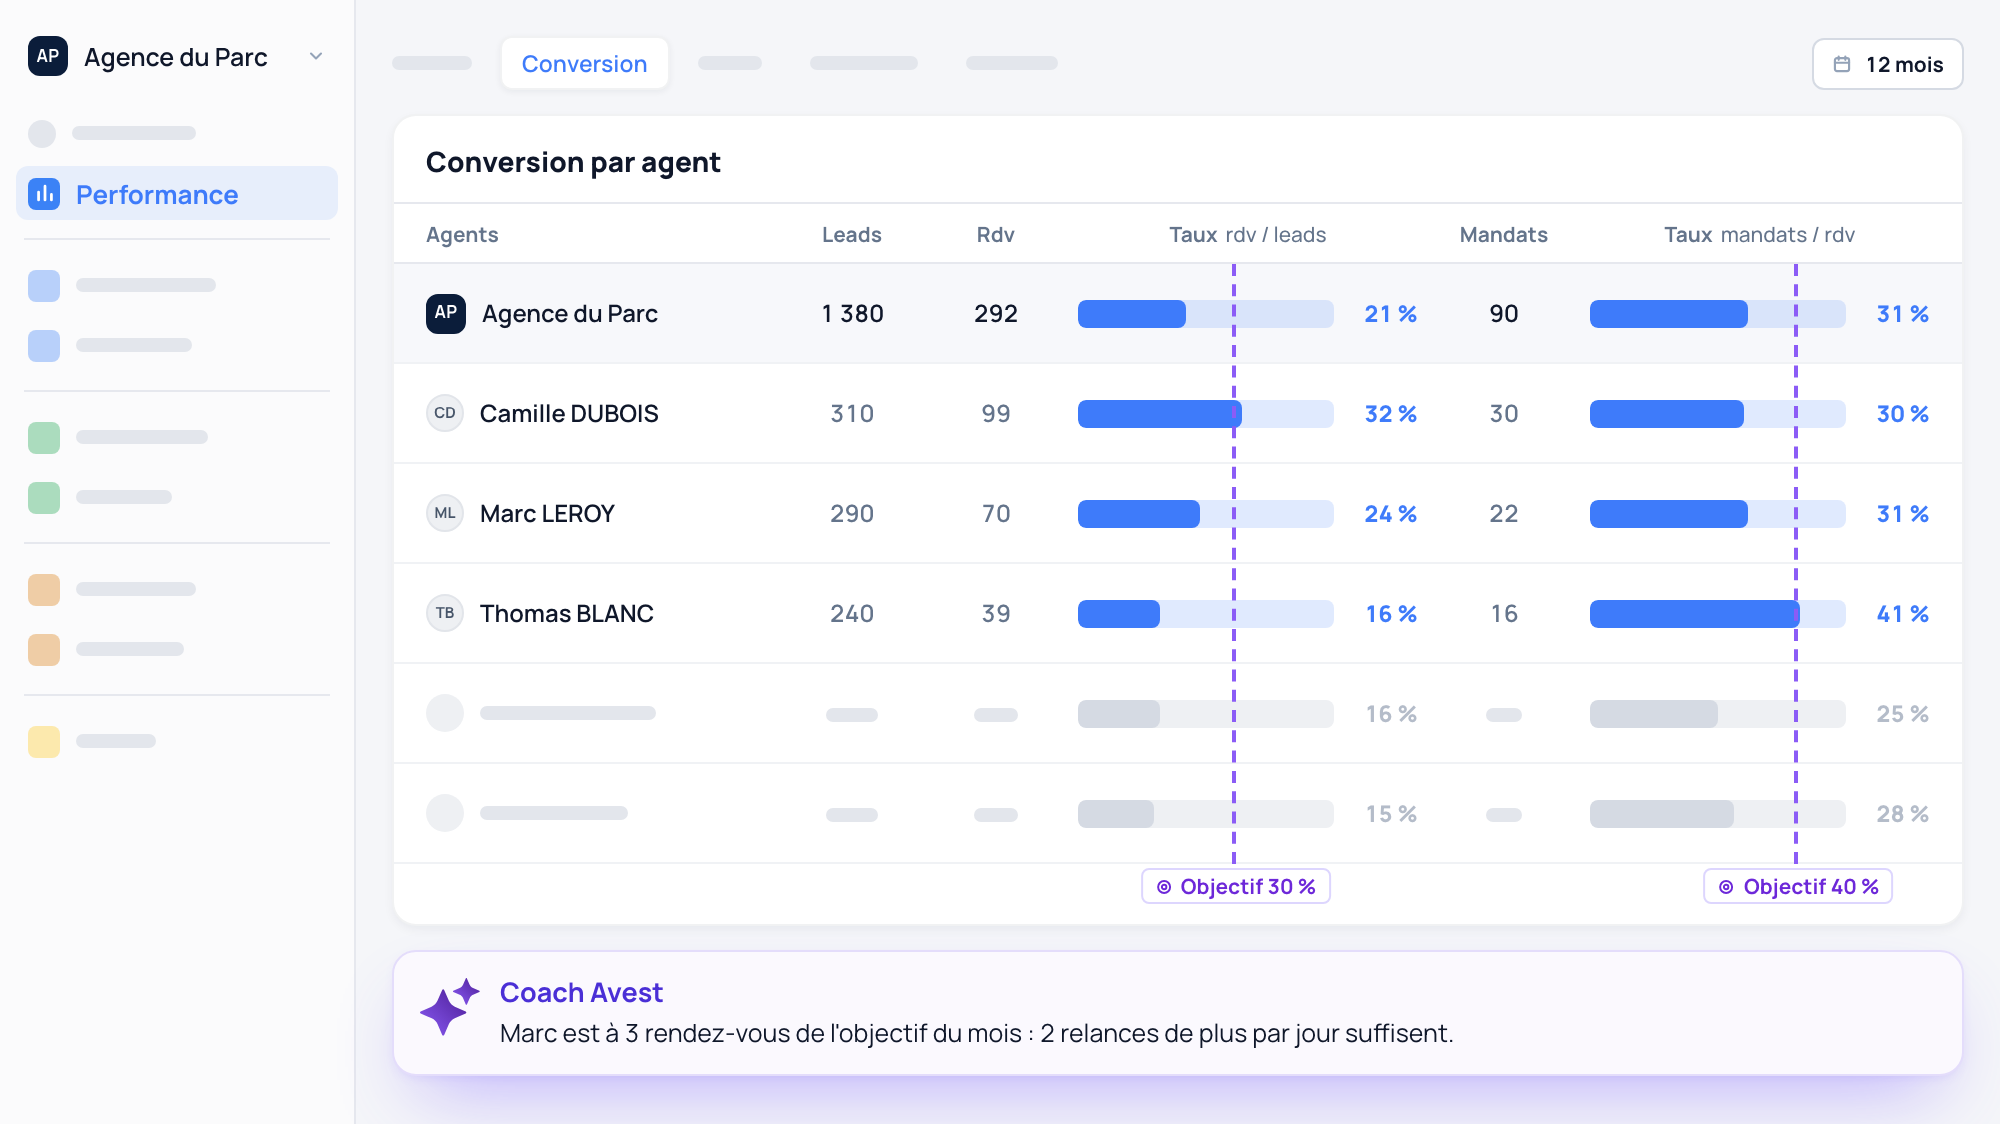Click the AP agency logo in sidebar

click(48, 57)
